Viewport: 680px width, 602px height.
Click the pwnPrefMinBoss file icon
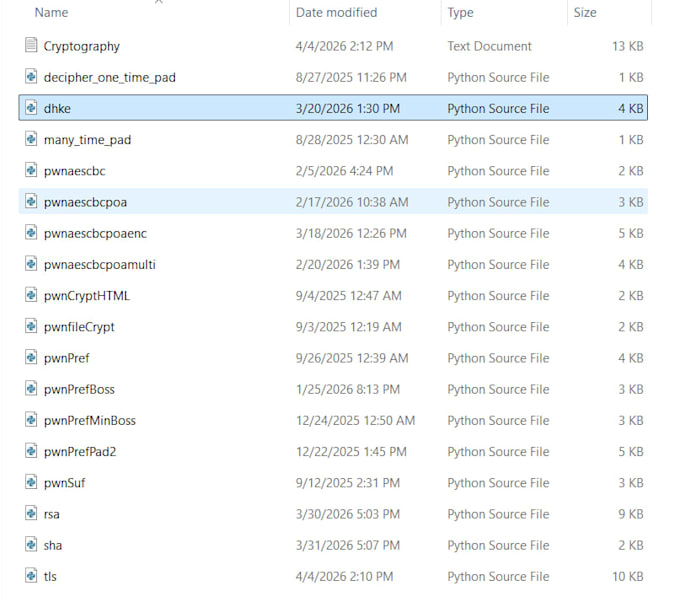[31, 420]
